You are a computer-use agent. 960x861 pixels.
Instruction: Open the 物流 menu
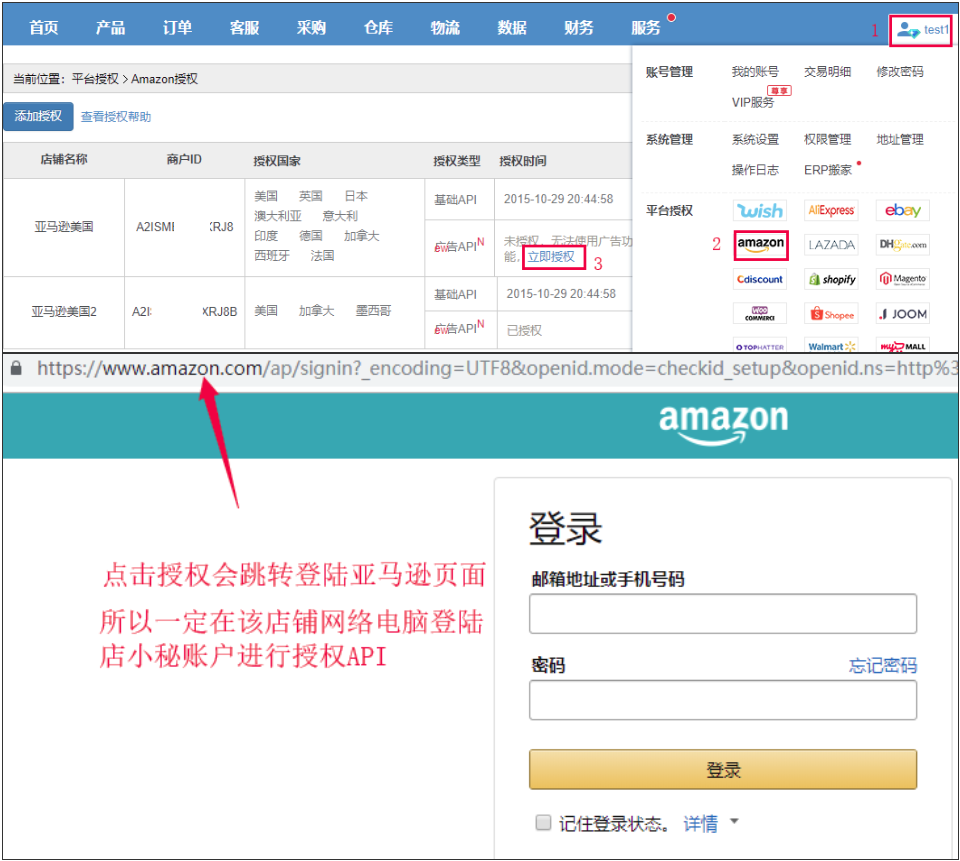coord(445,28)
